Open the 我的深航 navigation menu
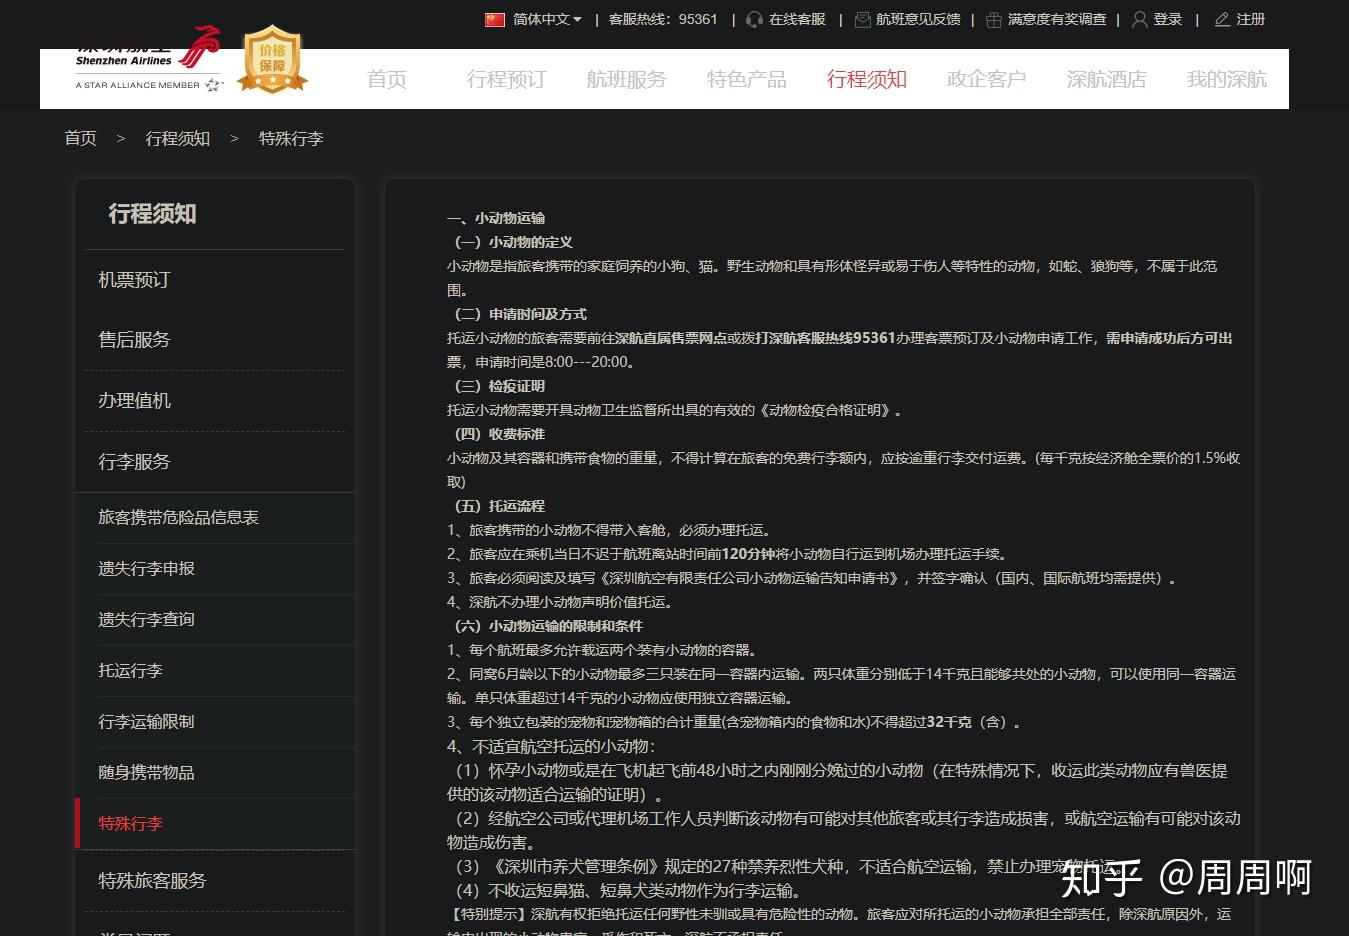Image resolution: width=1349 pixels, height=936 pixels. click(1227, 79)
